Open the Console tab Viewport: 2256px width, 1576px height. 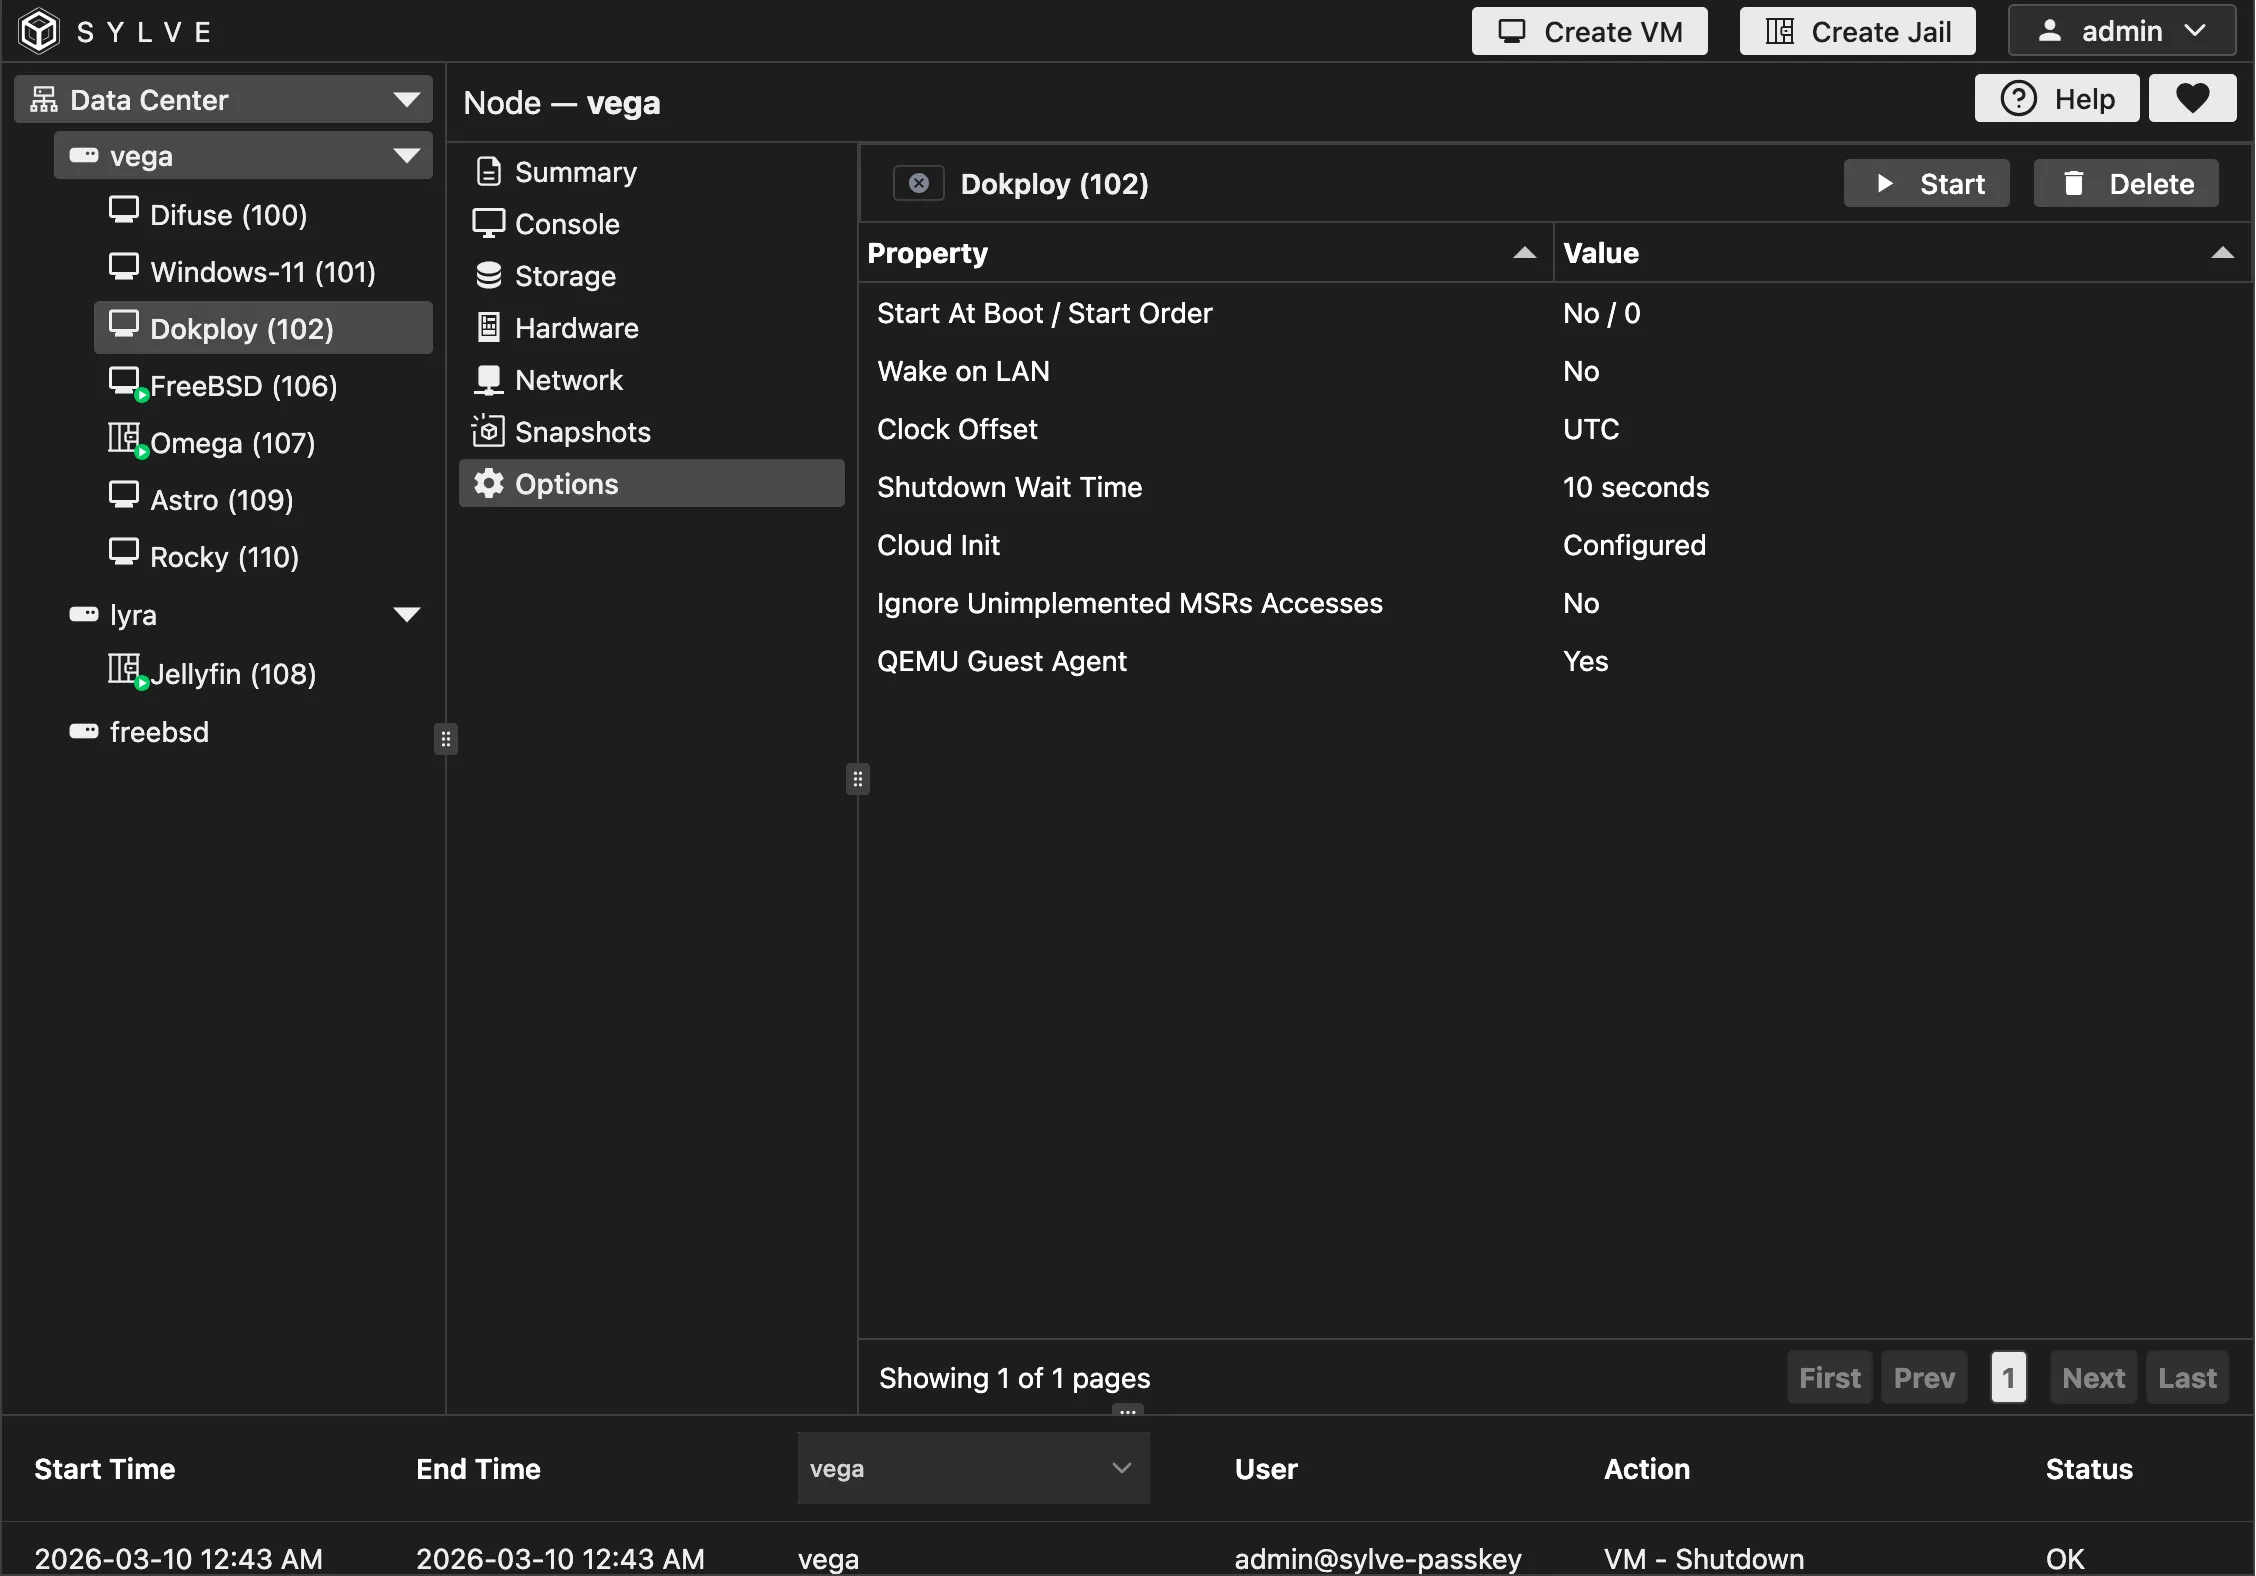tap(566, 224)
